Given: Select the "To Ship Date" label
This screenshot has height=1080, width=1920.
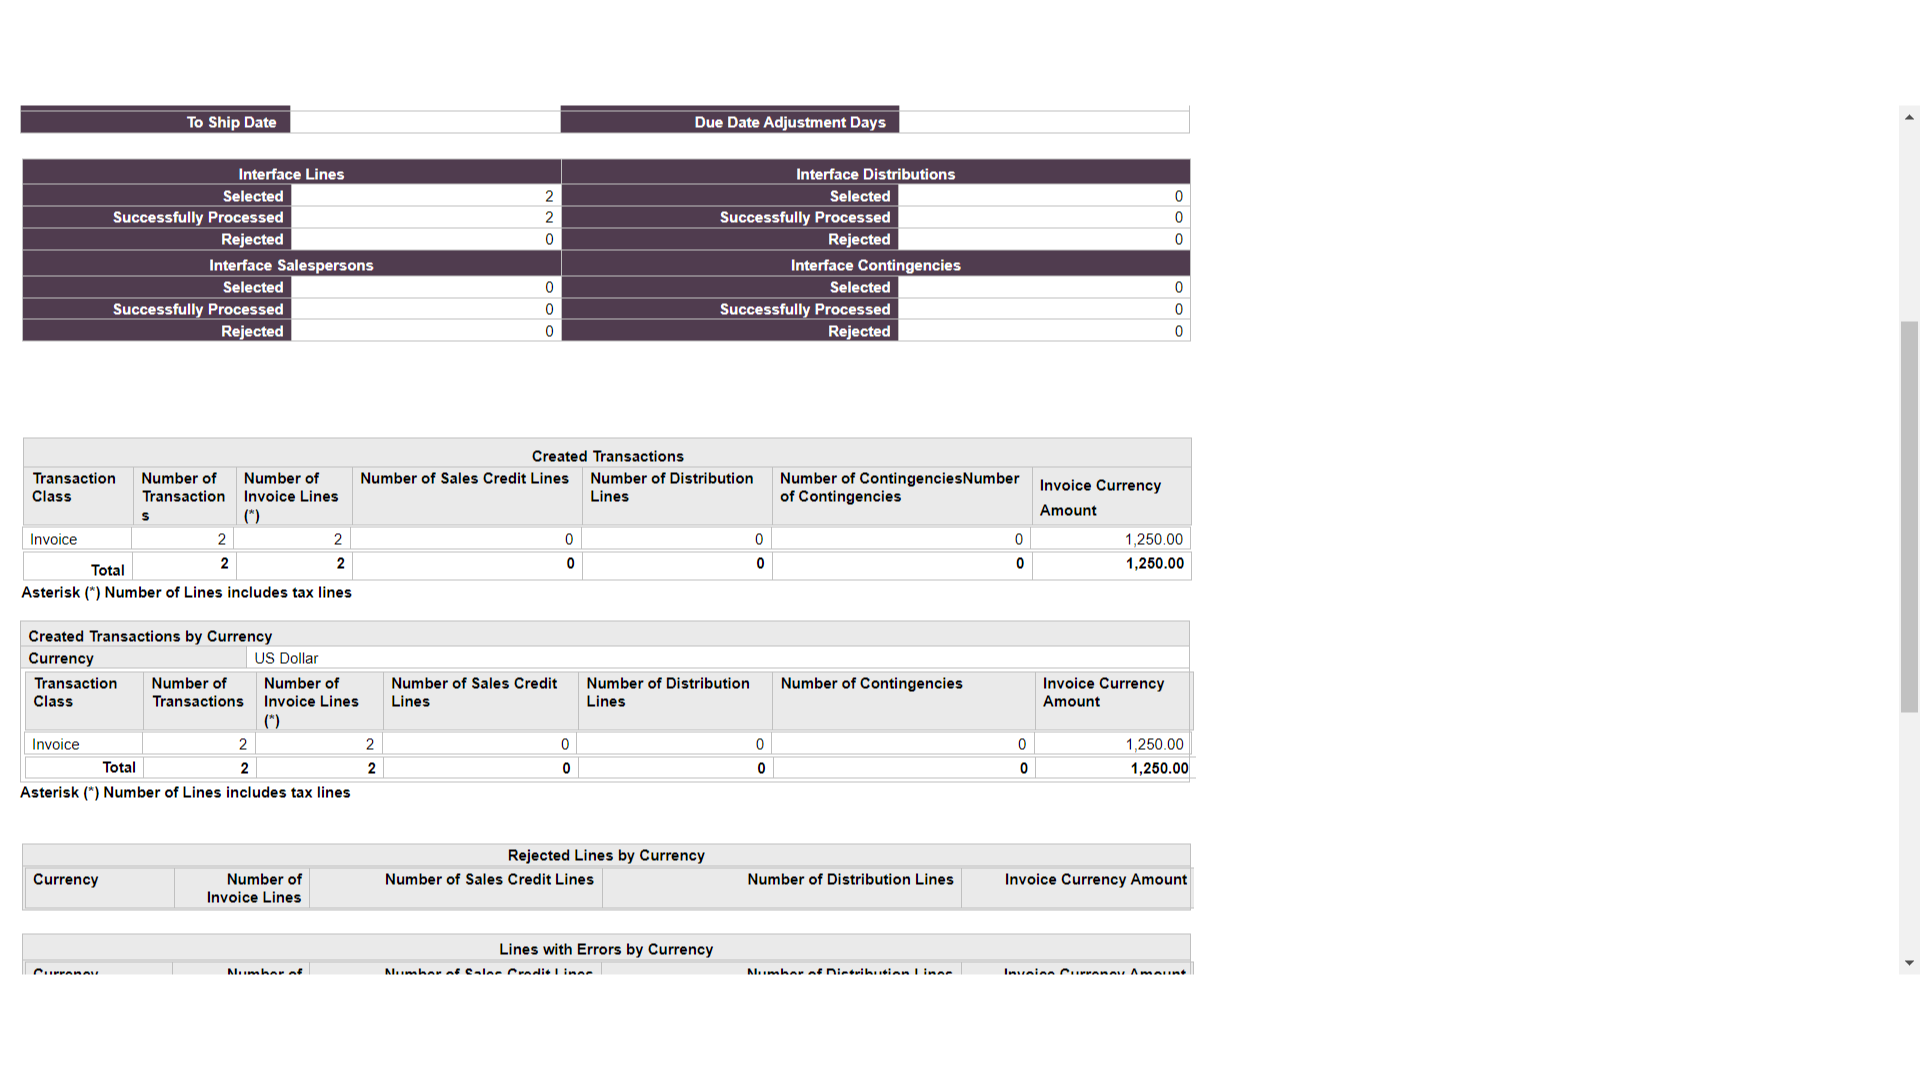Looking at the screenshot, I should pyautogui.click(x=231, y=122).
